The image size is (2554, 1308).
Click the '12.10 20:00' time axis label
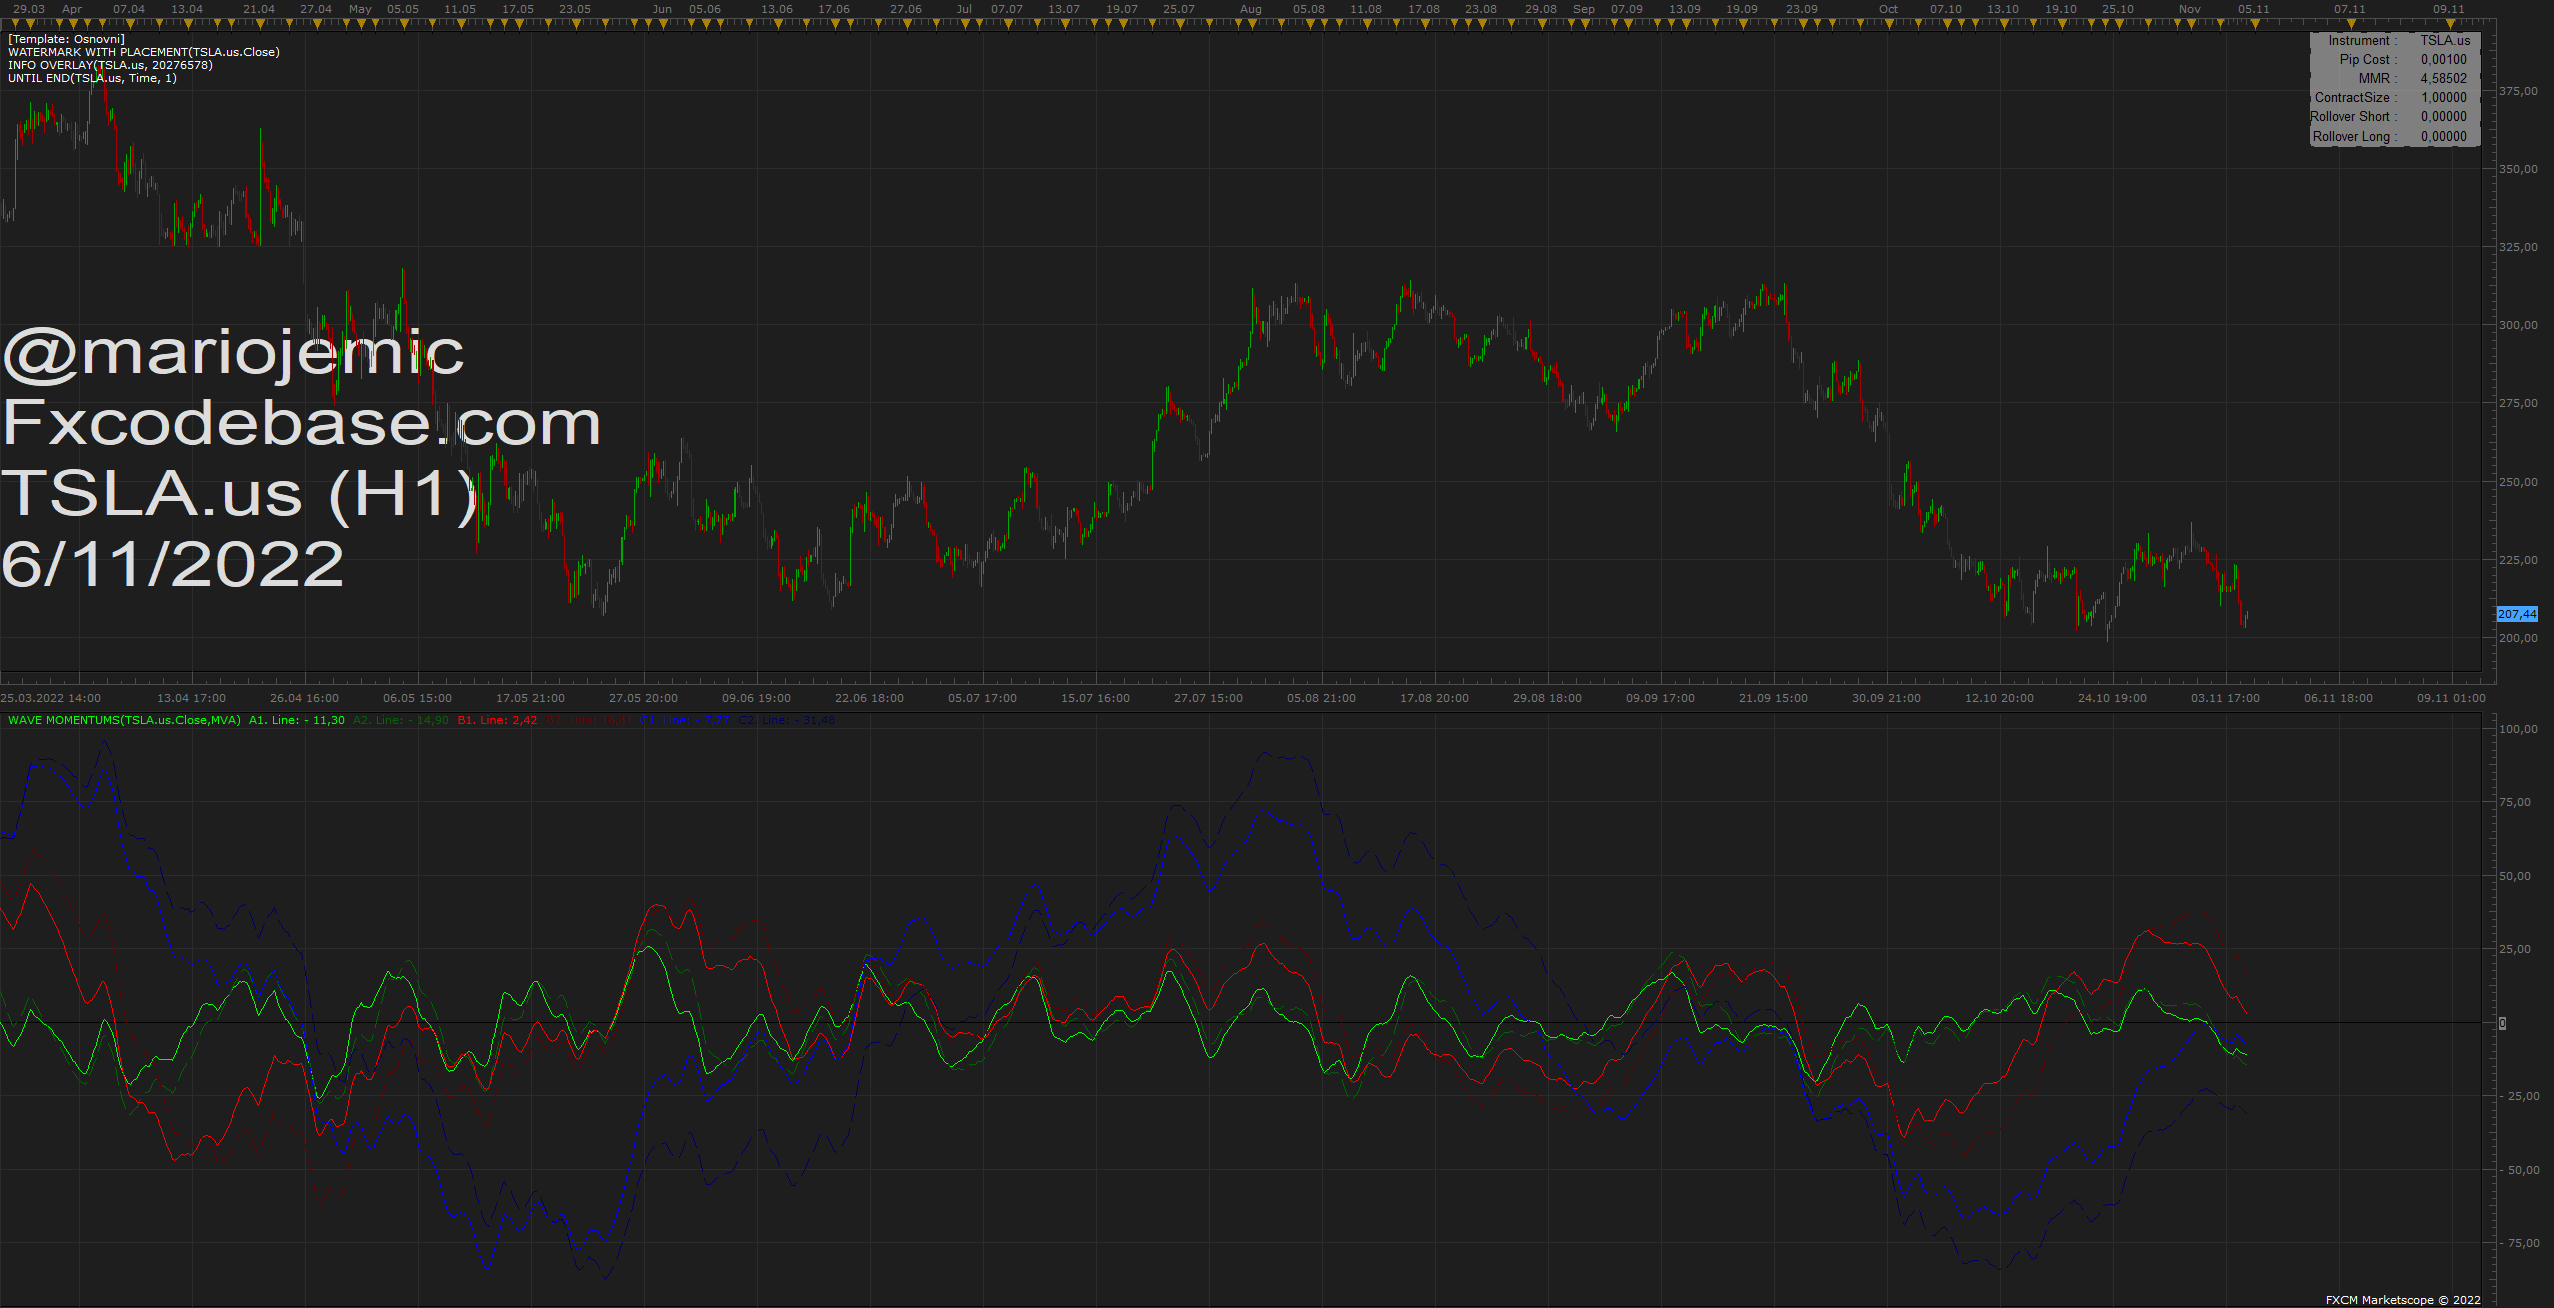[x=1999, y=698]
